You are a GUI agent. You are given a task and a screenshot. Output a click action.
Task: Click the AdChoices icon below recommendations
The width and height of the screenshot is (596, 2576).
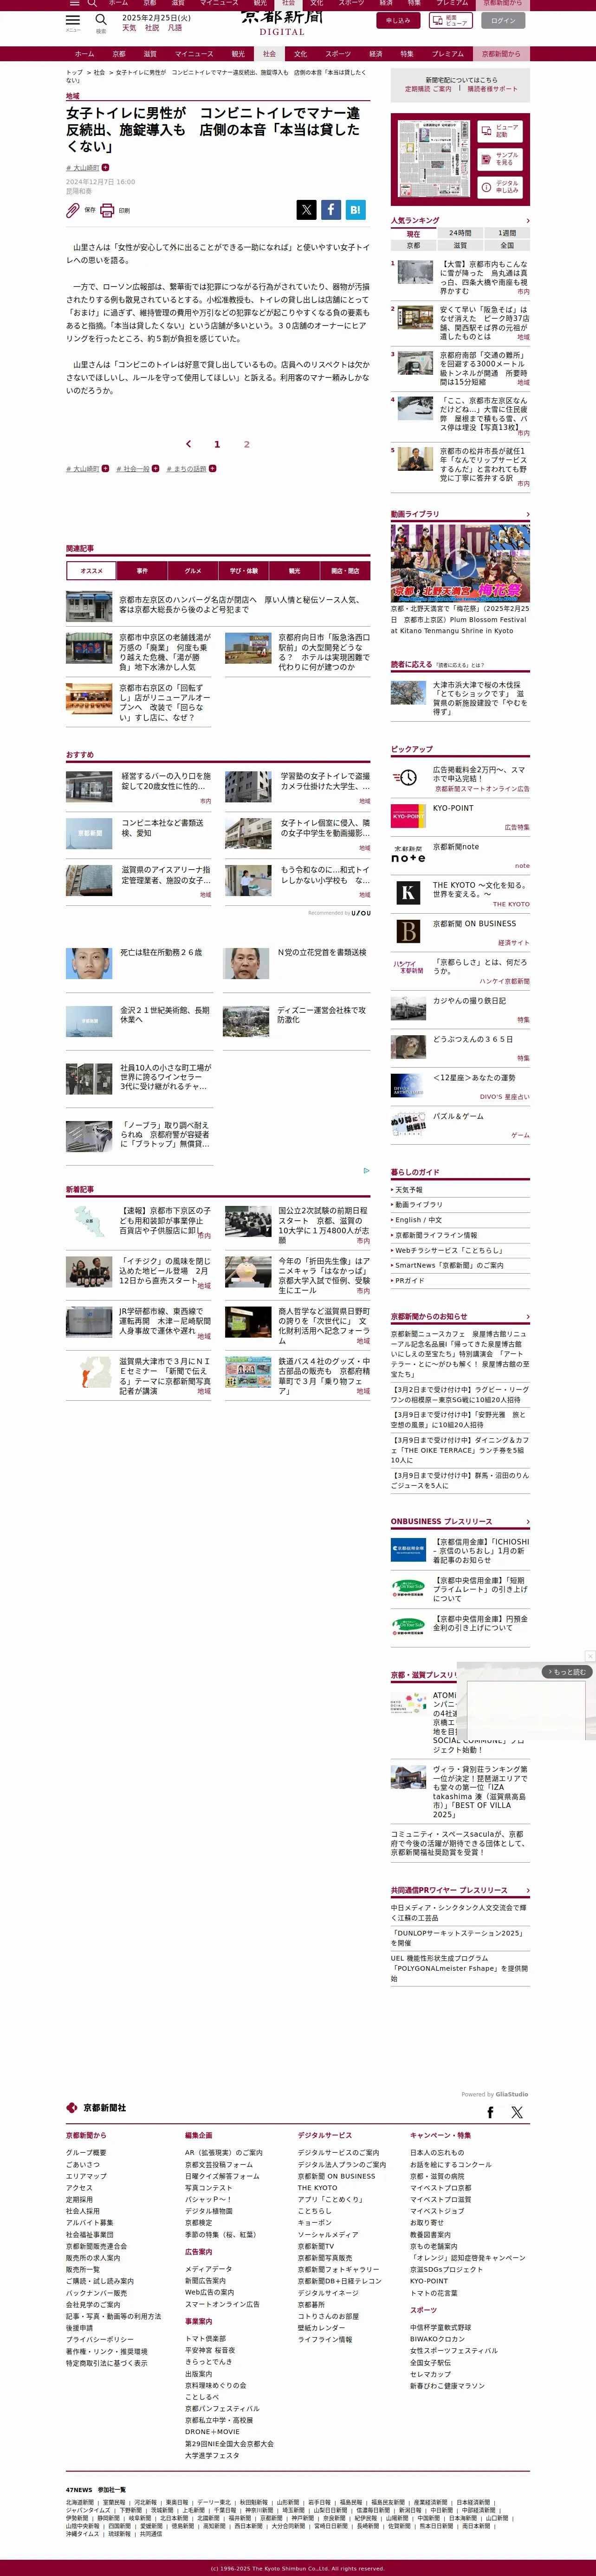tap(366, 1170)
